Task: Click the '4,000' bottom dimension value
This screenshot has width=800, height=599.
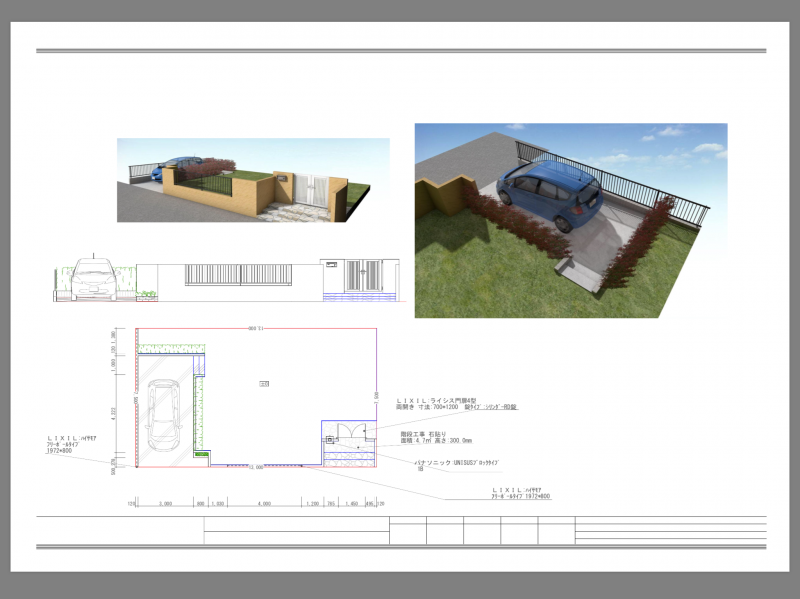Action: pos(264,504)
